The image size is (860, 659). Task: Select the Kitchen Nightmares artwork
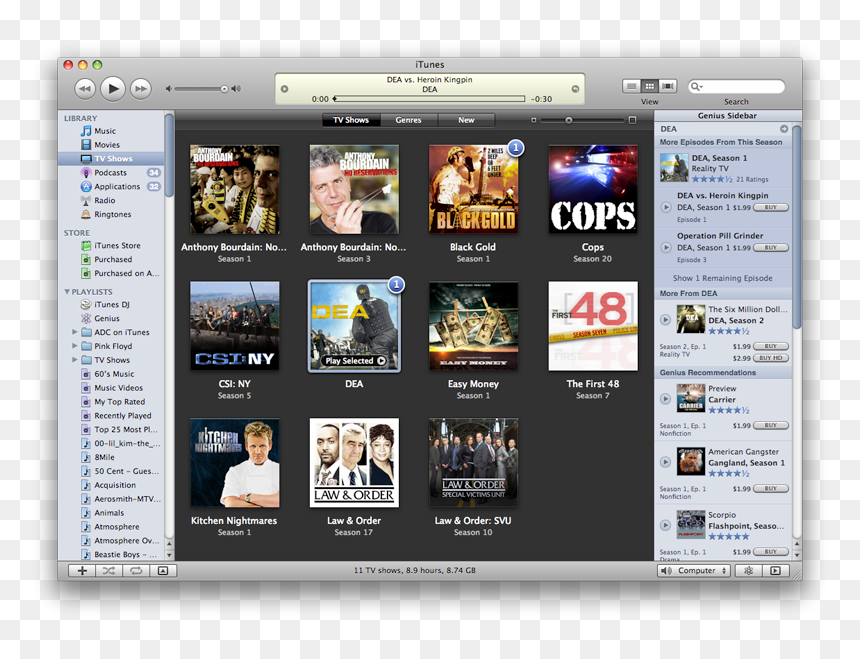(x=234, y=463)
